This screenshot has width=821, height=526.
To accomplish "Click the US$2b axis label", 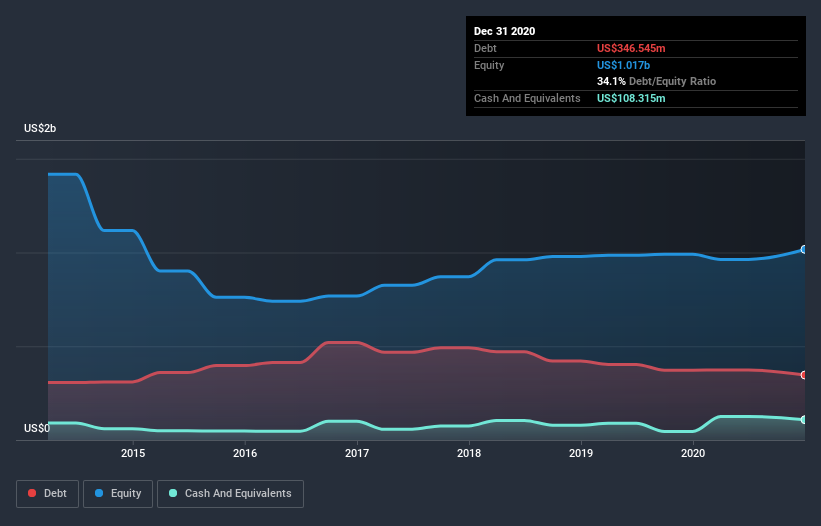I will [40, 128].
